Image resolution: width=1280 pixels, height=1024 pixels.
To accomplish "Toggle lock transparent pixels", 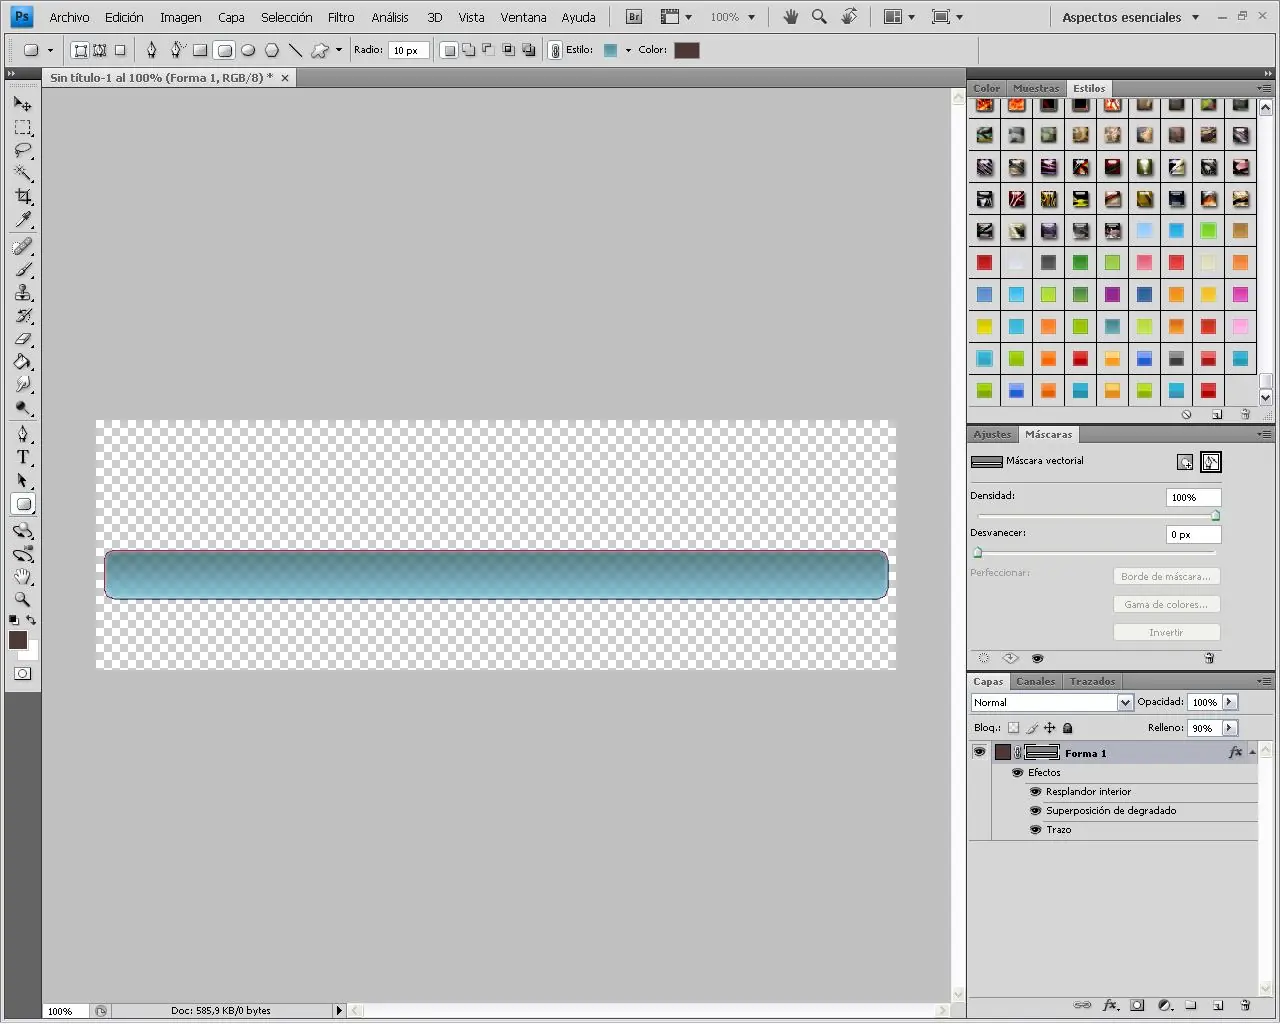I will (1013, 728).
